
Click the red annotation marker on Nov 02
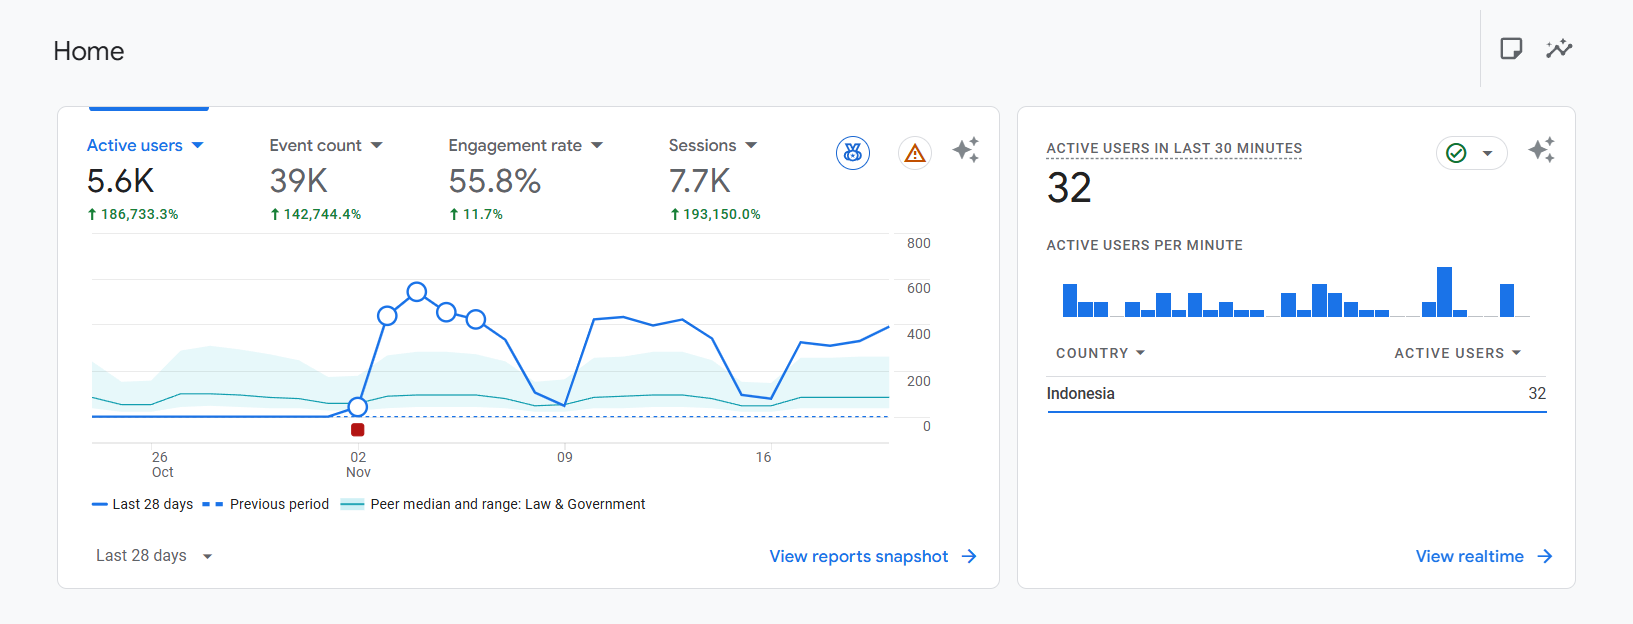[x=358, y=430]
